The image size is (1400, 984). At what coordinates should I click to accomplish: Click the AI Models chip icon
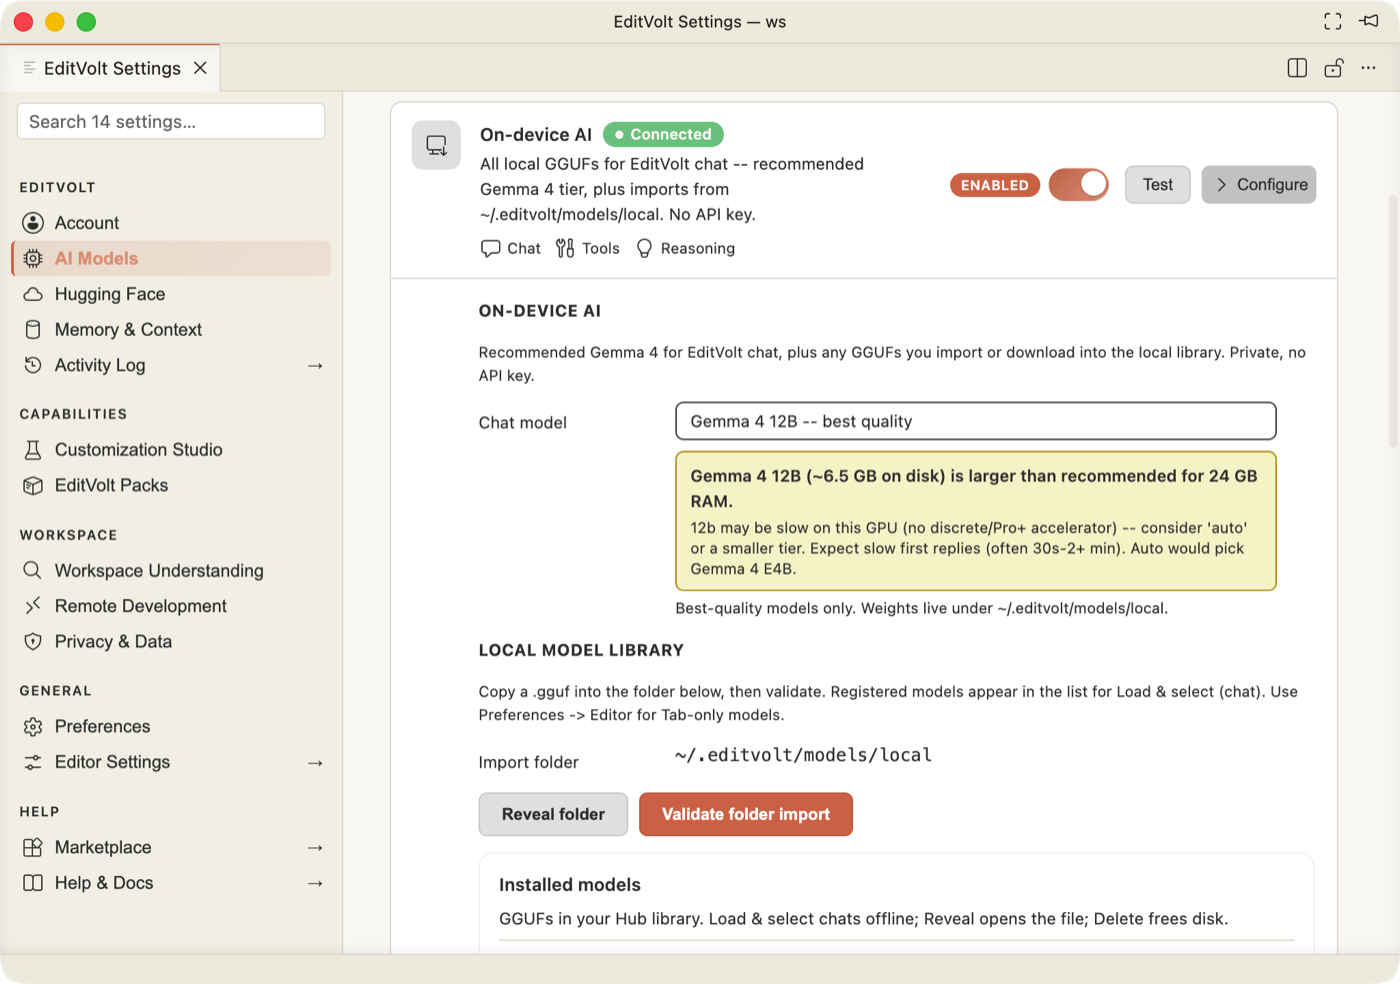click(33, 258)
